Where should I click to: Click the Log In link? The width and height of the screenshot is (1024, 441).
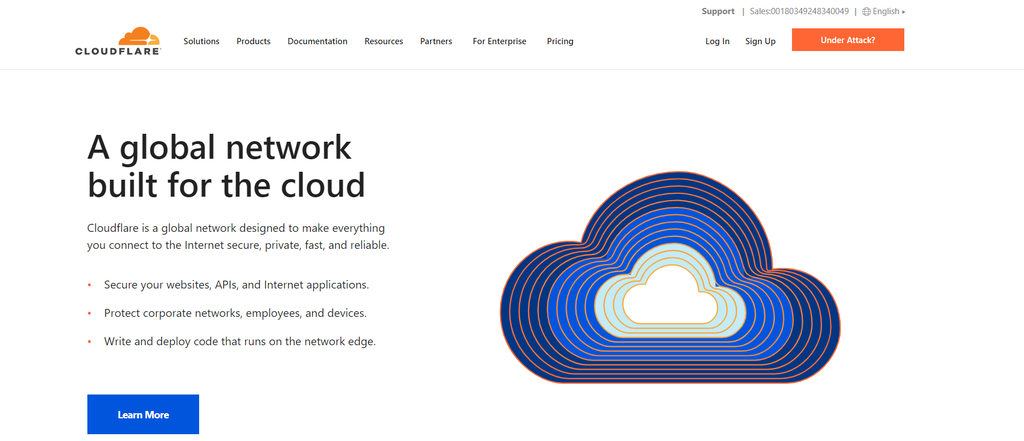[717, 42]
